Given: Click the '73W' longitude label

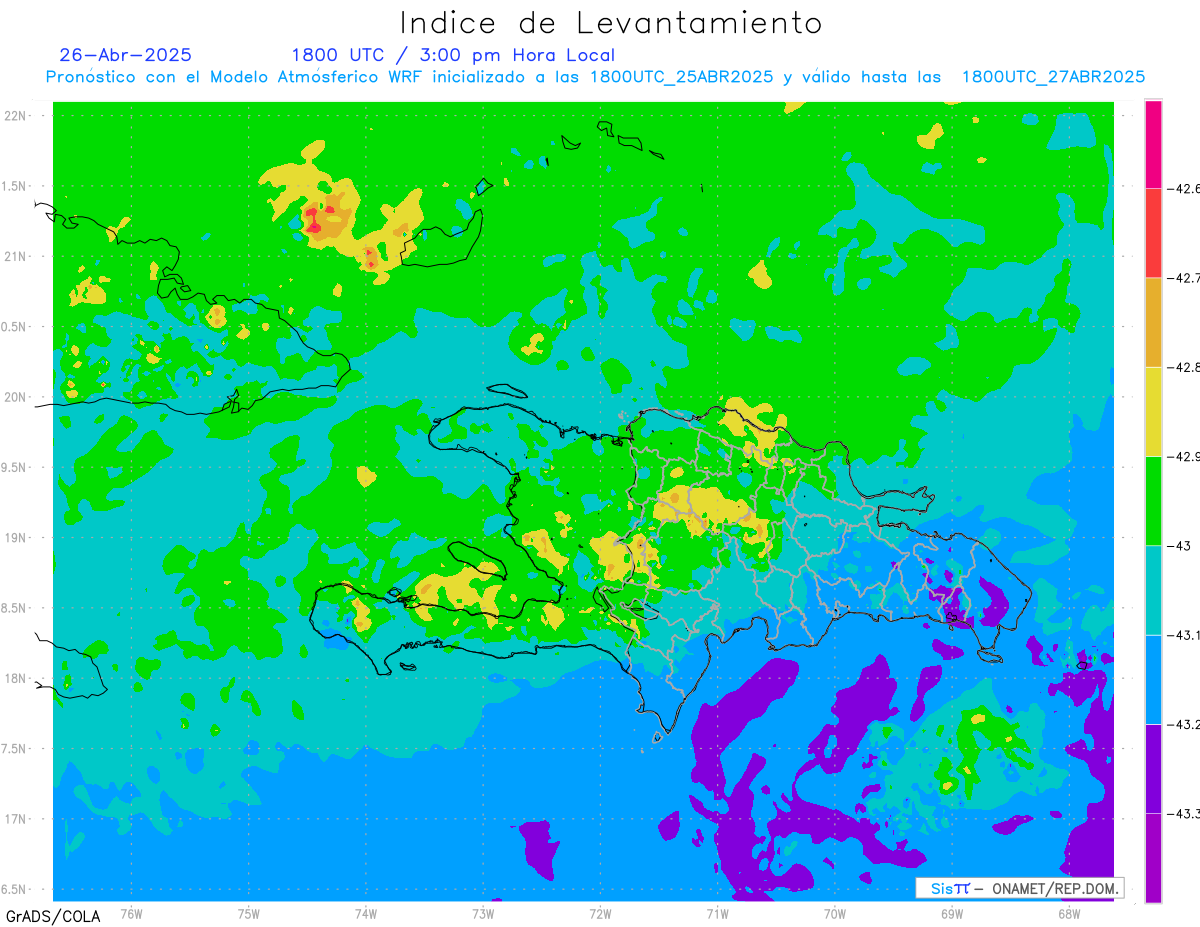Looking at the screenshot, I should [483, 913].
